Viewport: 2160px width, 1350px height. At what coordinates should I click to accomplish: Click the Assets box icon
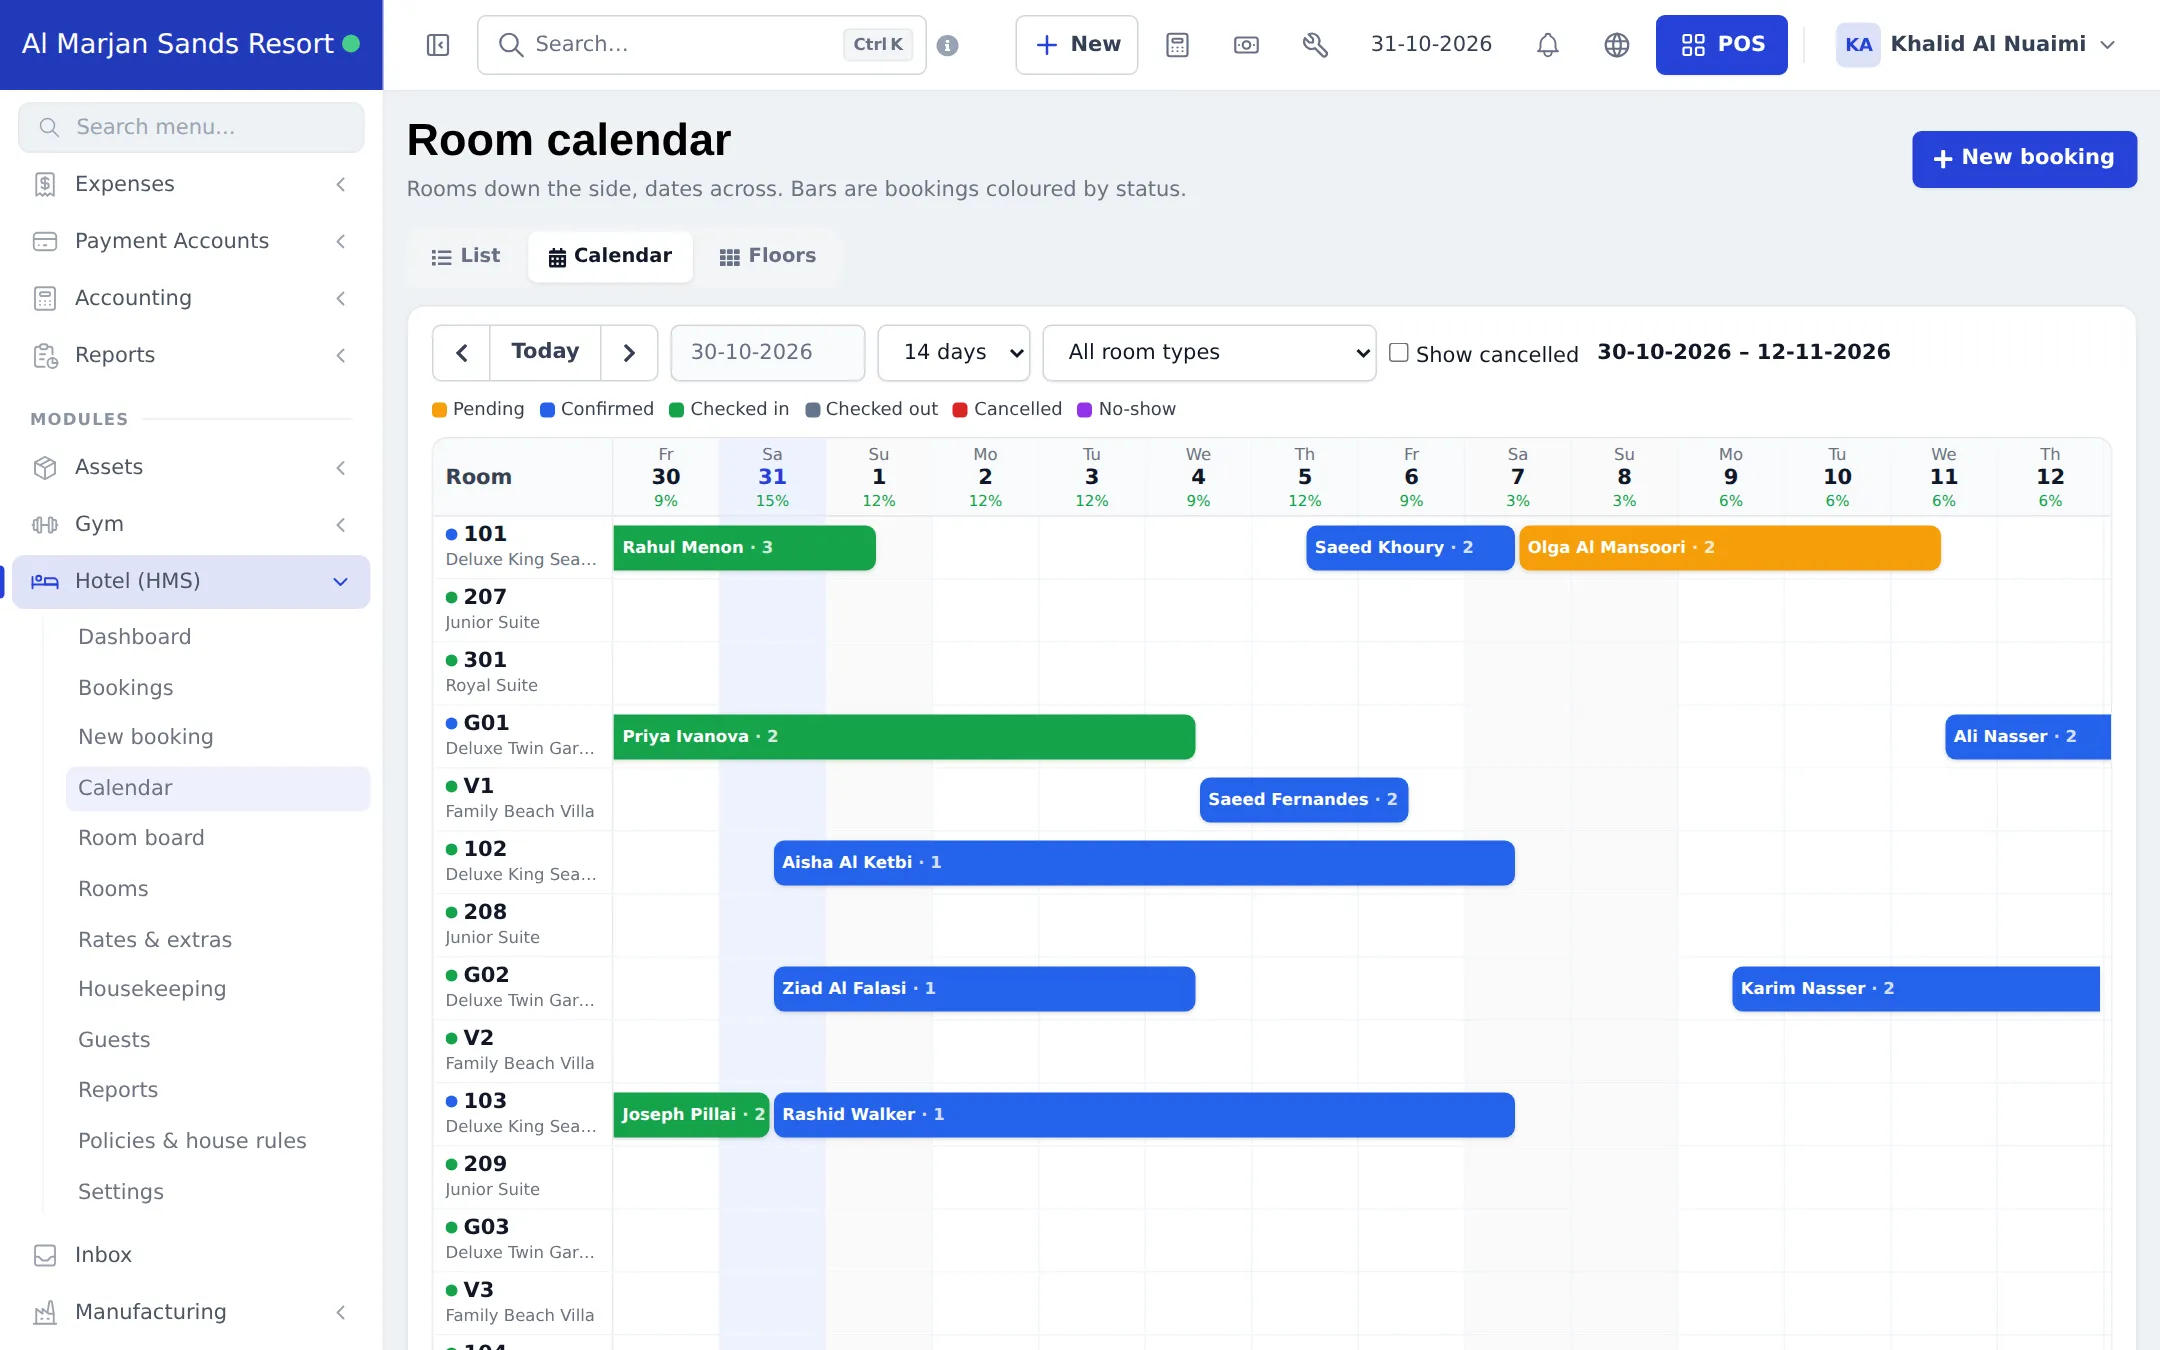45,467
